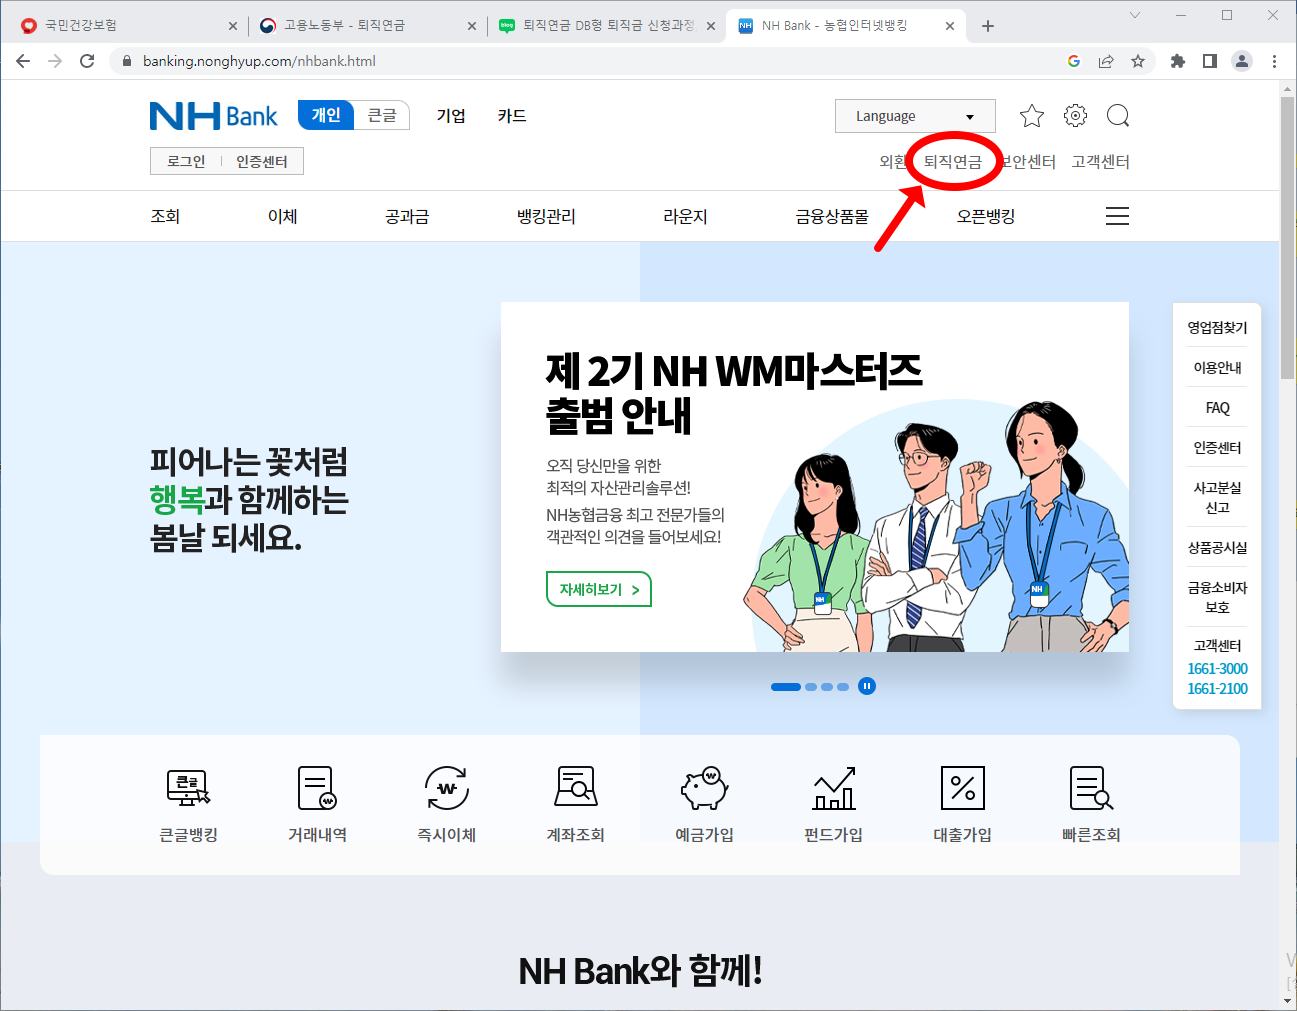Bookmark this page with the address bar star
The image size is (1297, 1011).
[x=1138, y=61]
